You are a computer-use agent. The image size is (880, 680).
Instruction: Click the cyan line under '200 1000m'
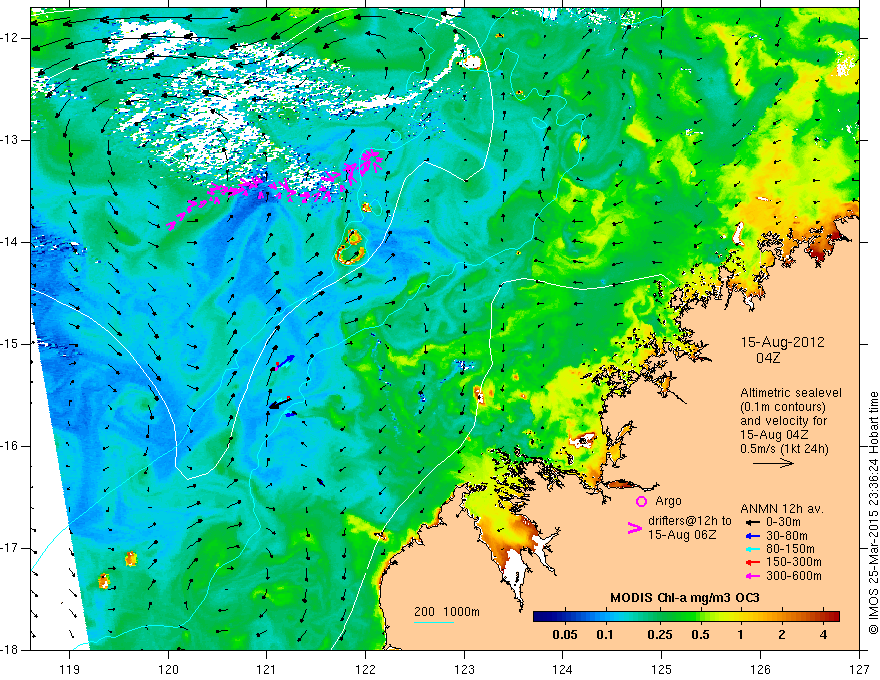pyautogui.click(x=434, y=622)
